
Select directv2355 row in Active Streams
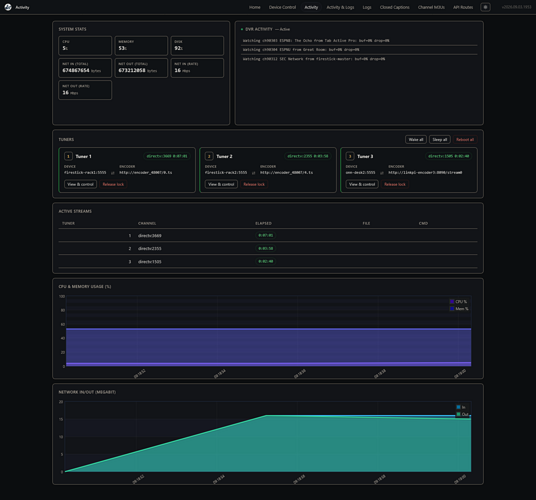pyautogui.click(x=268, y=248)
